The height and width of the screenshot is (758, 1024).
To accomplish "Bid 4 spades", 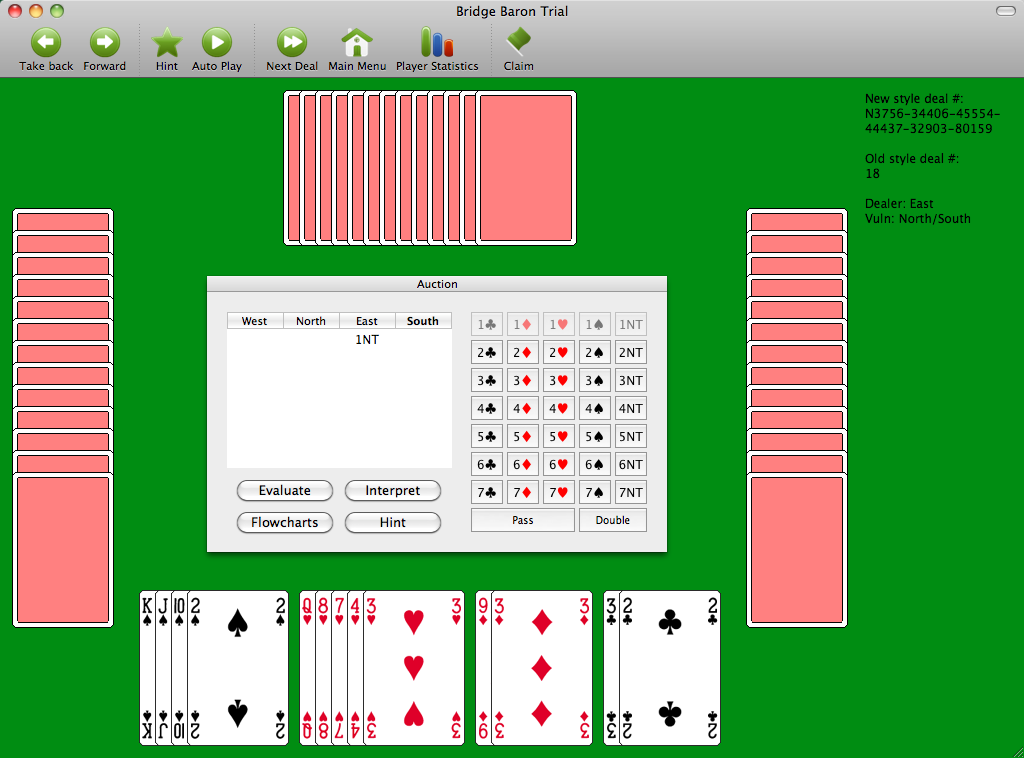I will point(594,409).
